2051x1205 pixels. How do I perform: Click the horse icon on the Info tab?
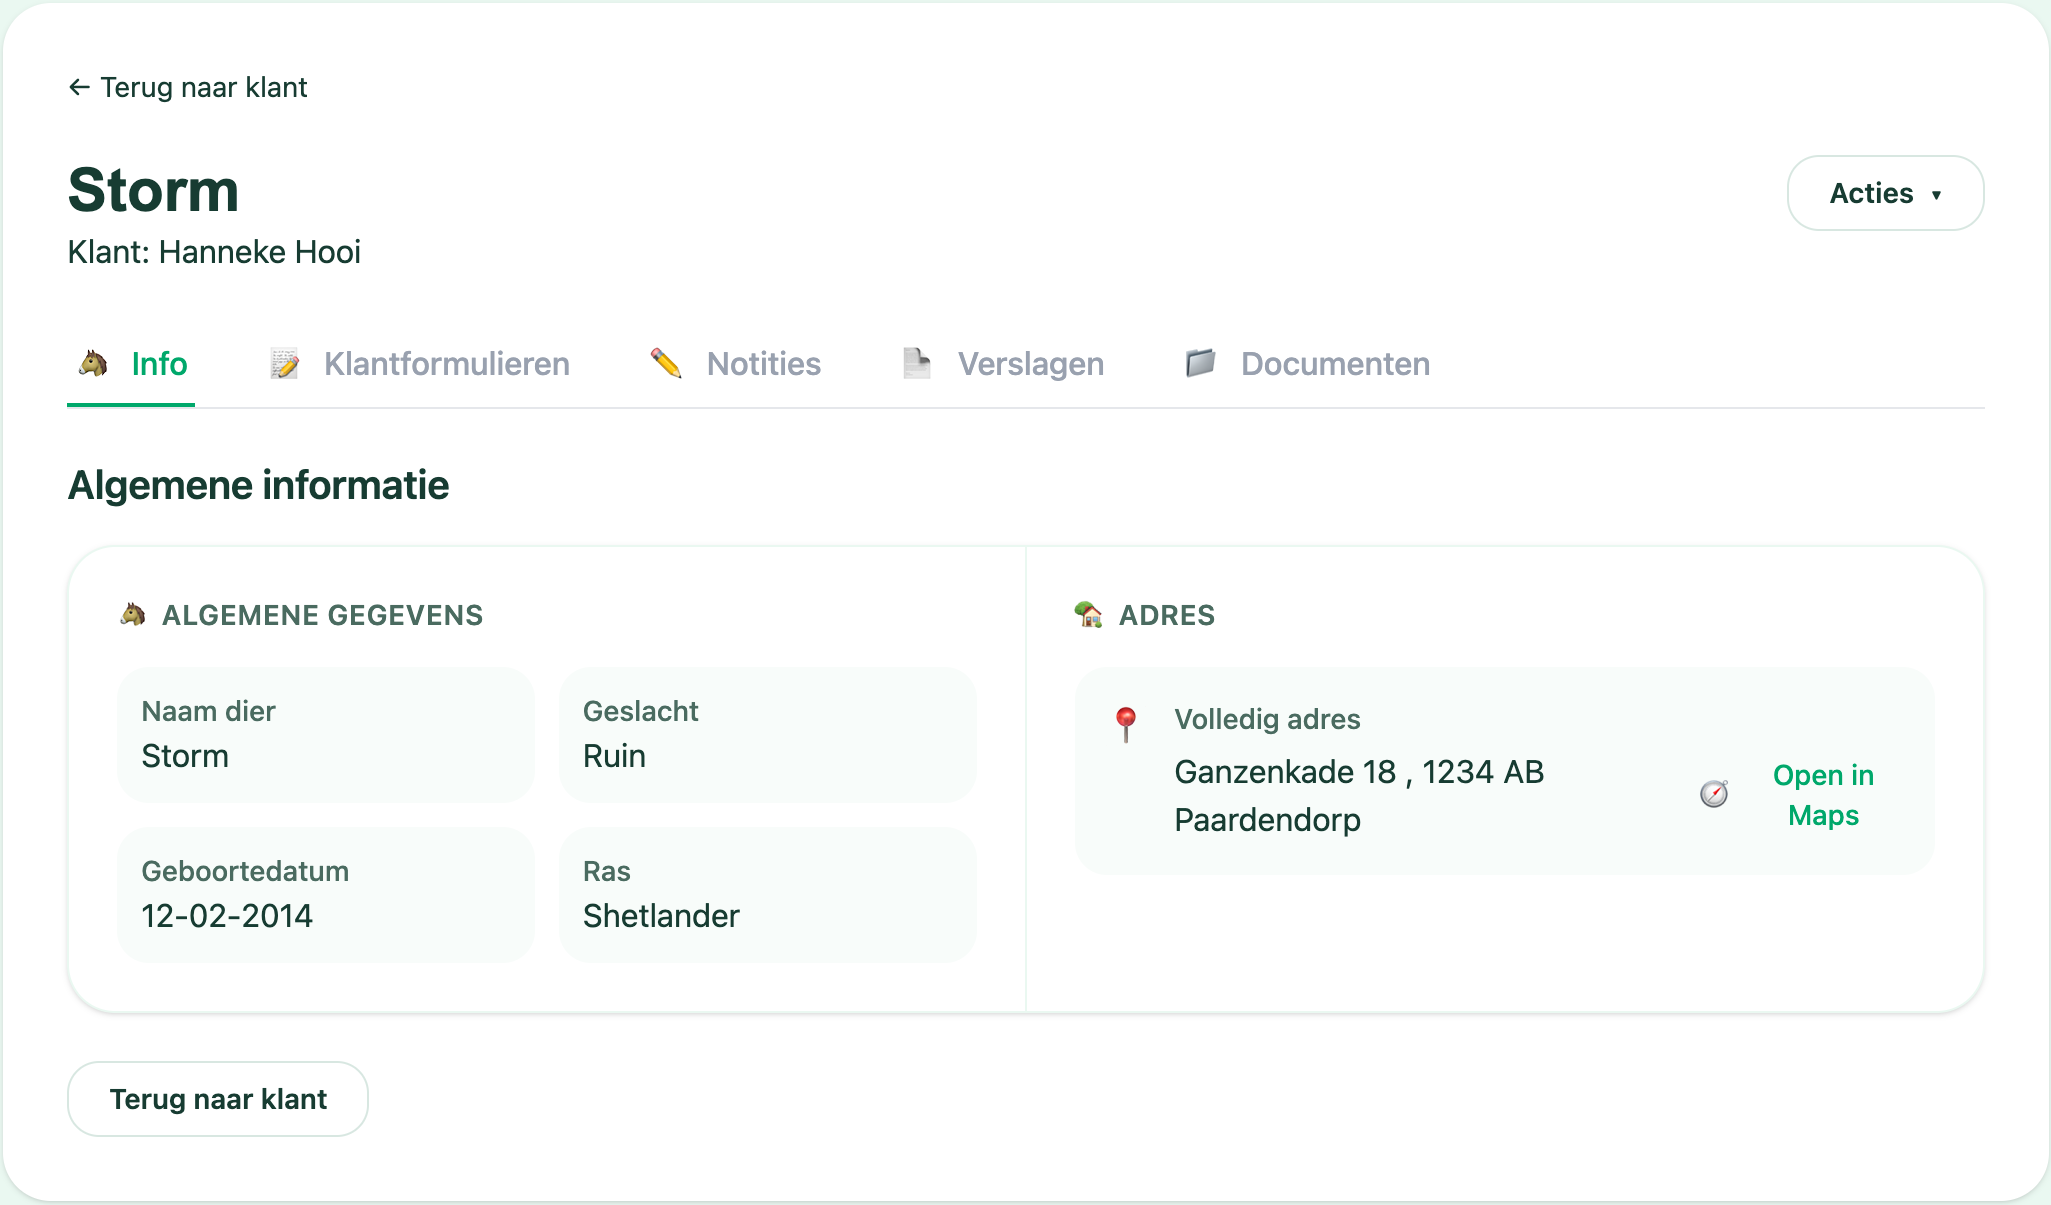93,363
